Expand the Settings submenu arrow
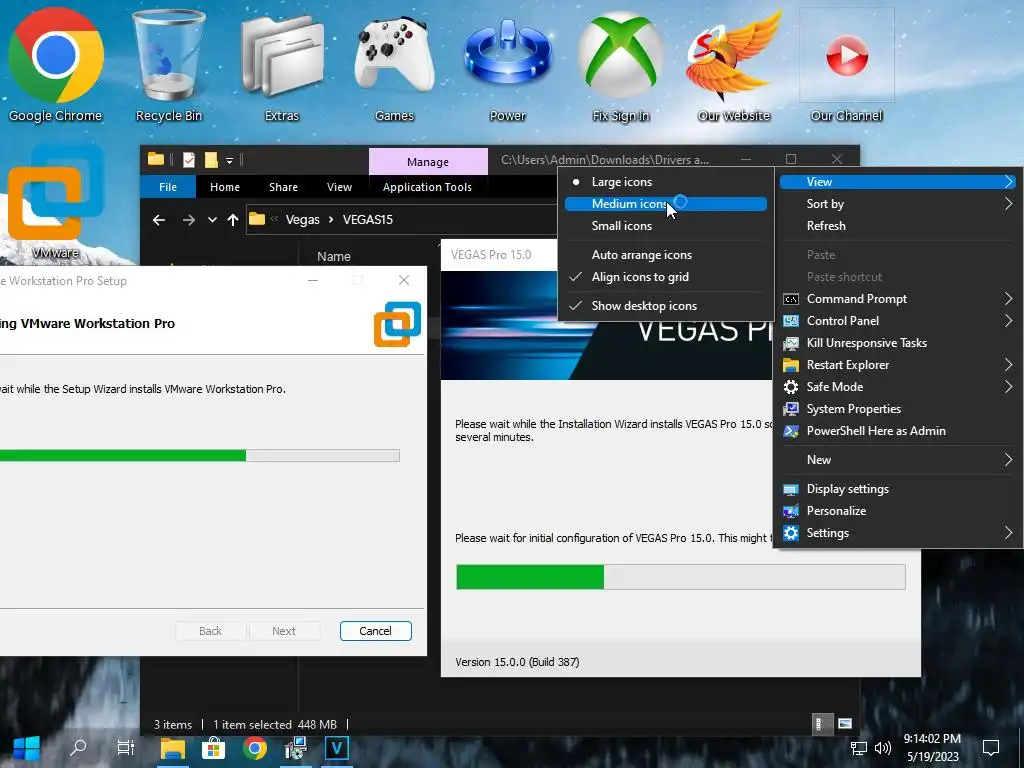The image size is (1024, 768). 1009,534
